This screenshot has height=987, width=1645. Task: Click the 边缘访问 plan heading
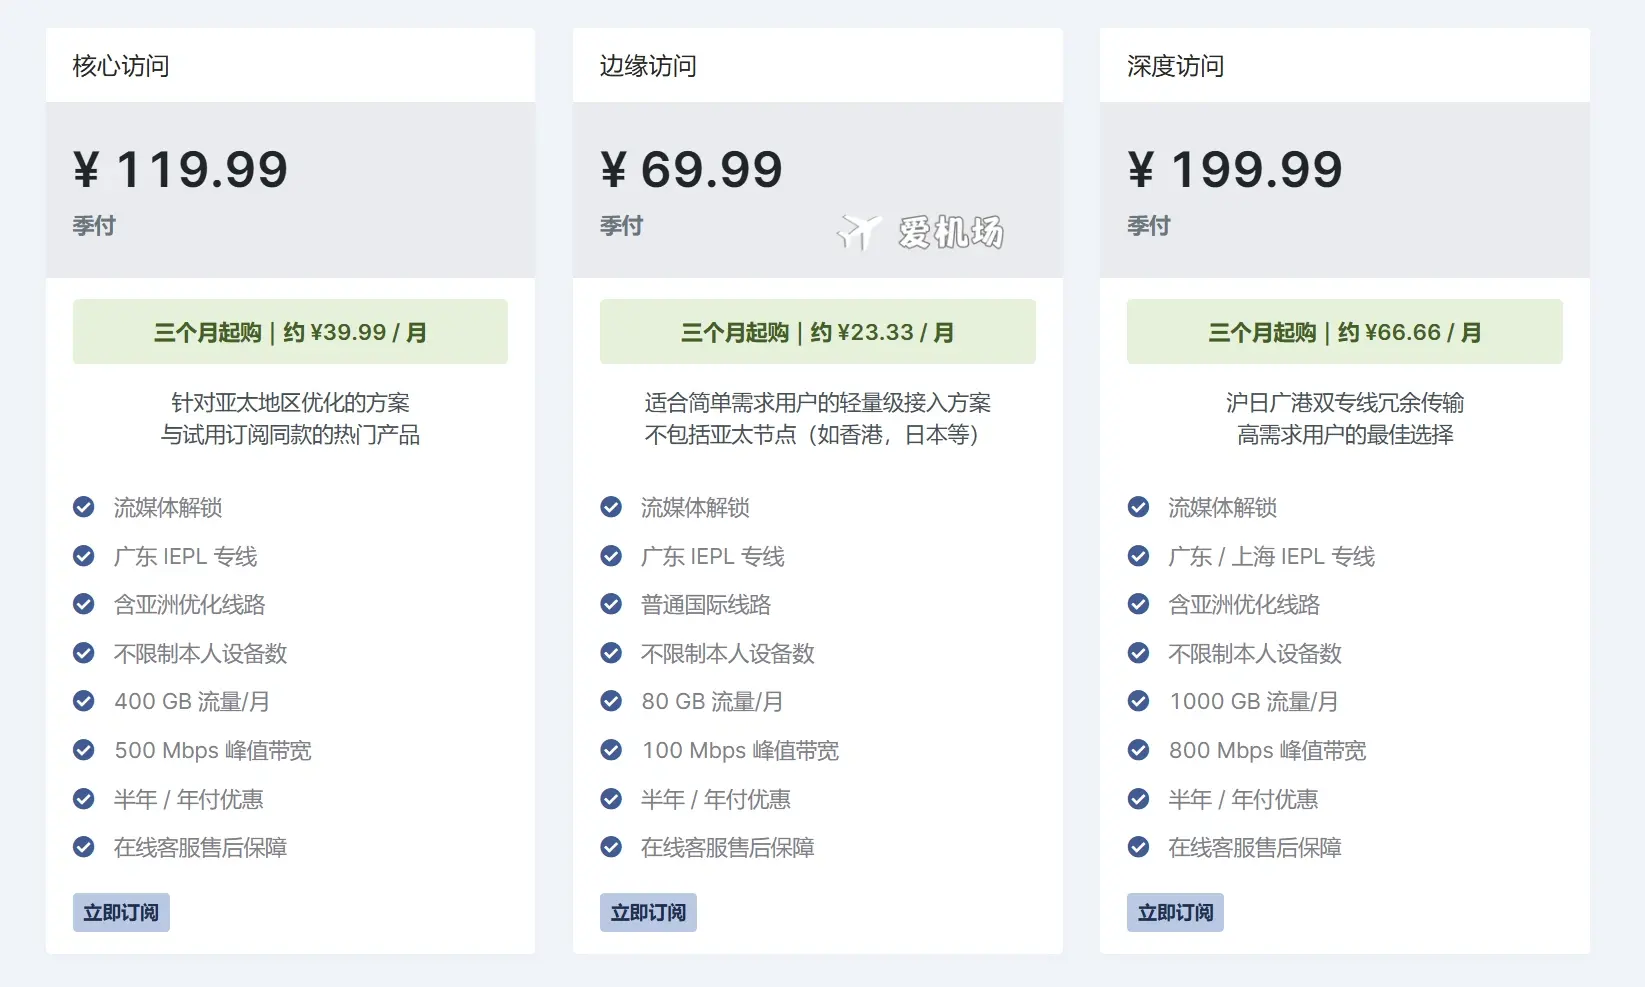tap(648, 66)
